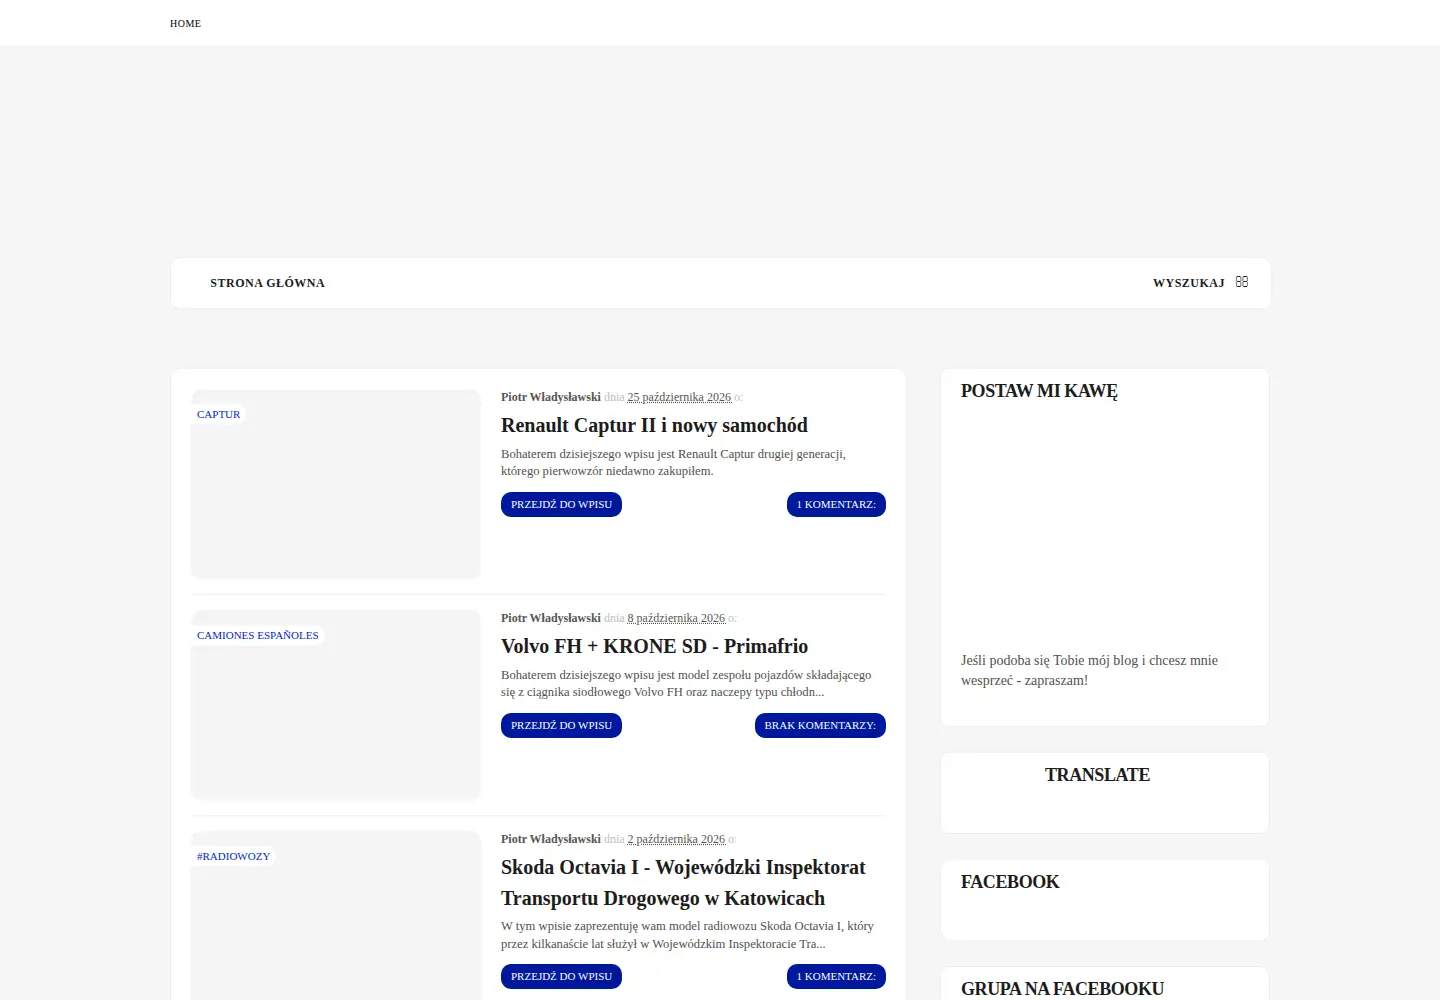
Task: Open the Renault Captur II post title
Action: coord(654,425)
